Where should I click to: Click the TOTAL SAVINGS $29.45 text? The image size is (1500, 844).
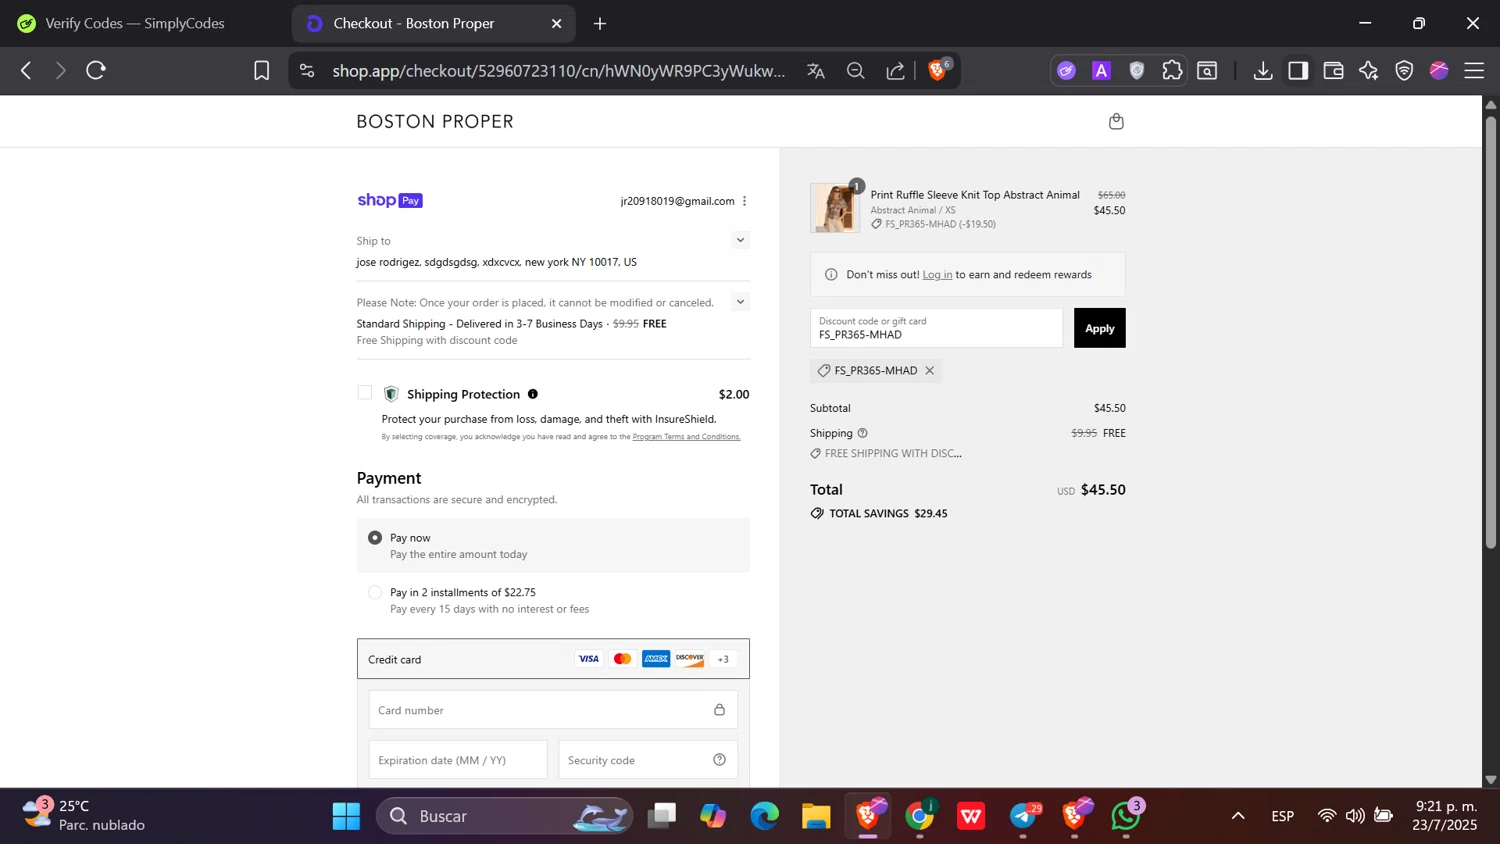point(888,513)
